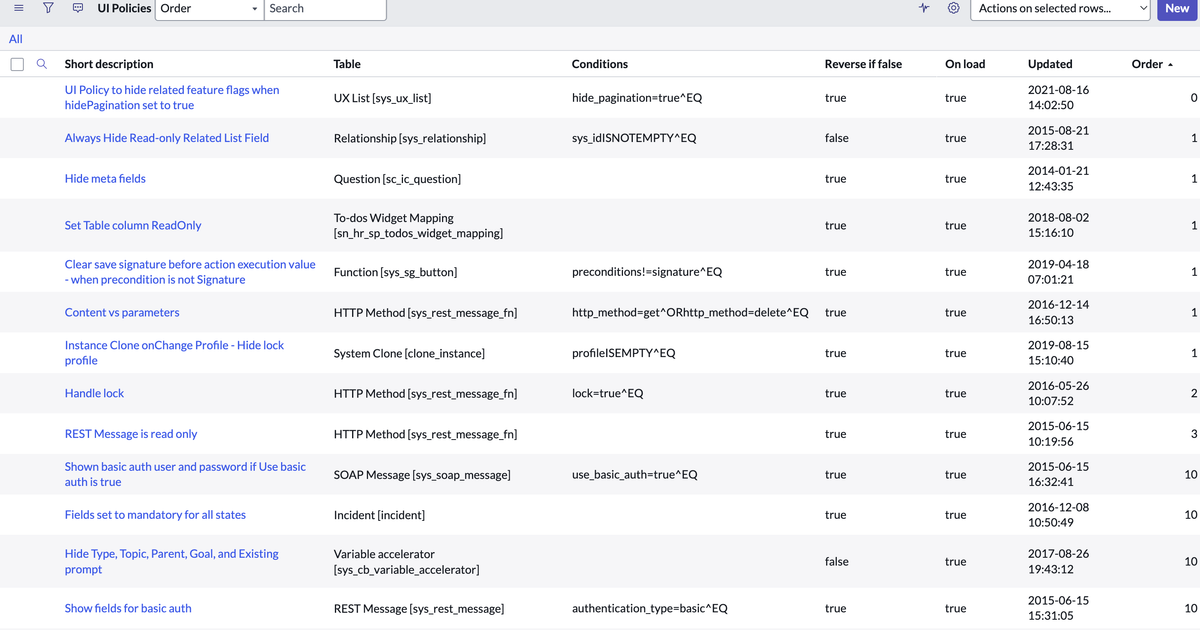Click UX List [sys_ux_list] table cell

point(382,98)
